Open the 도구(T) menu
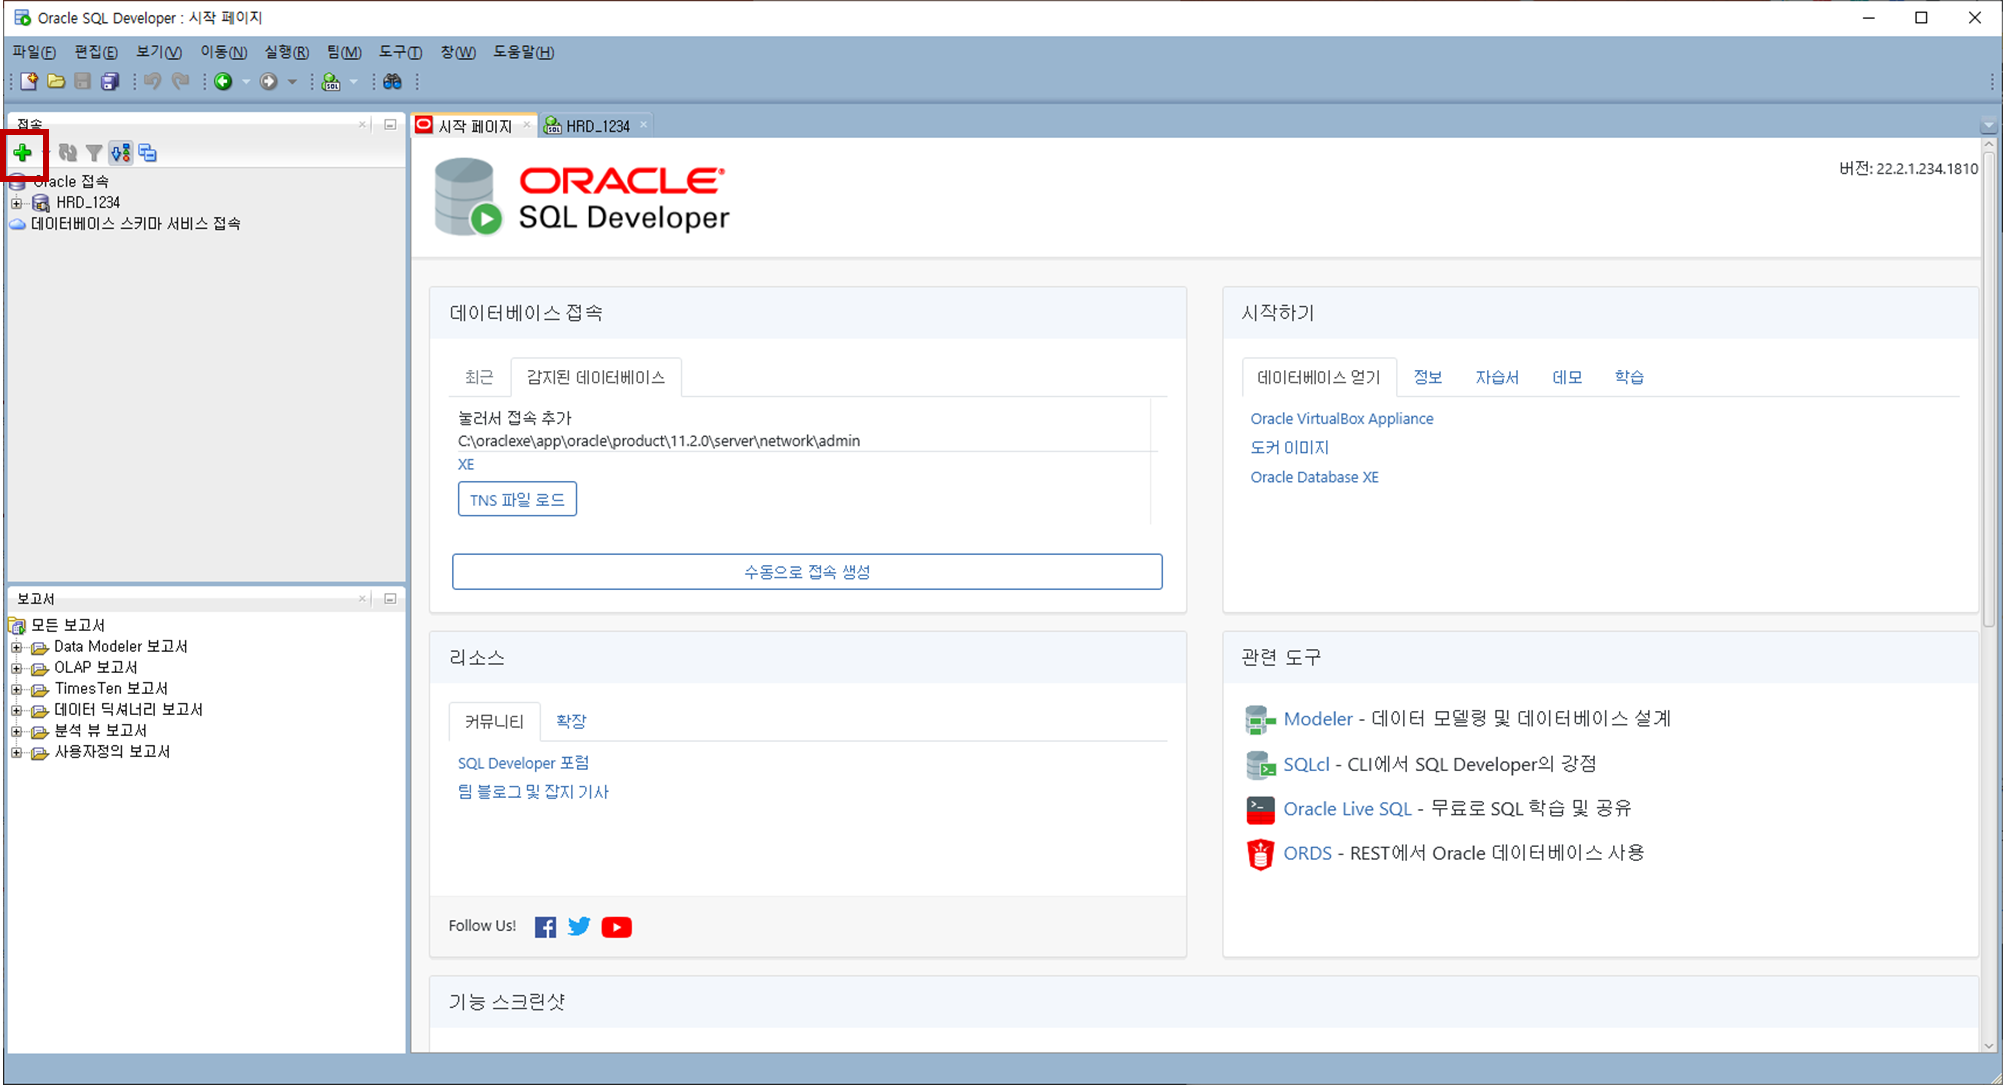 pyautogui.click(x=400, y=52)
